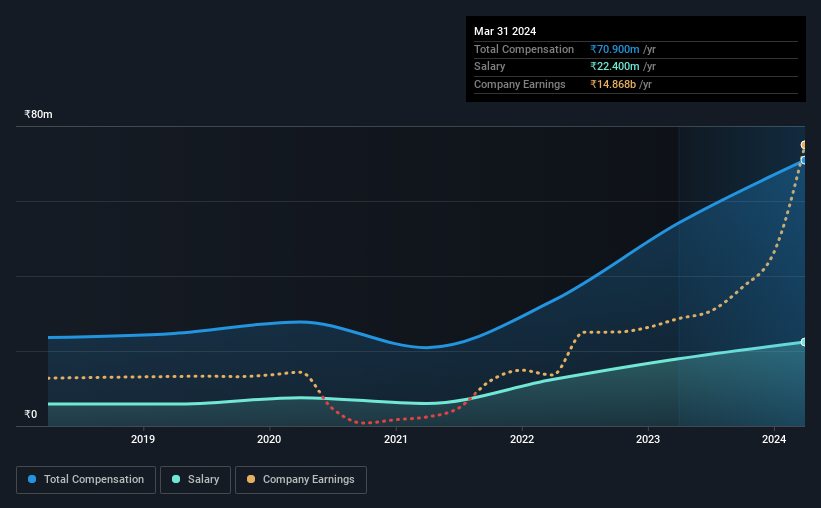The image size is (821, 508).
Task: Select the orange Company Earnings endpoint marker
Action: tap(804, 145)
